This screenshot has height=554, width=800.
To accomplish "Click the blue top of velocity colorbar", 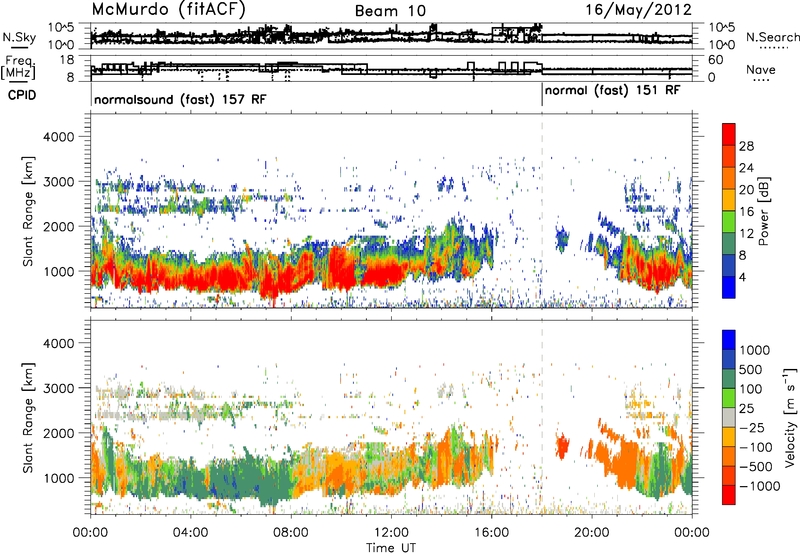I will 729,340.
